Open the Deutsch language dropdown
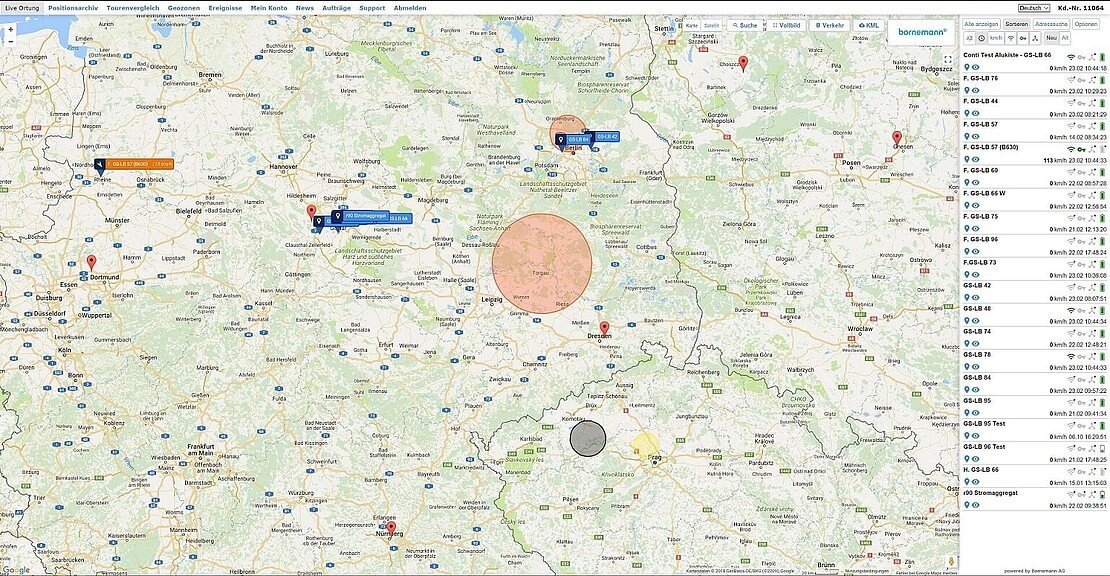Screen dimensions: 1110x576 coord(1034,8)
